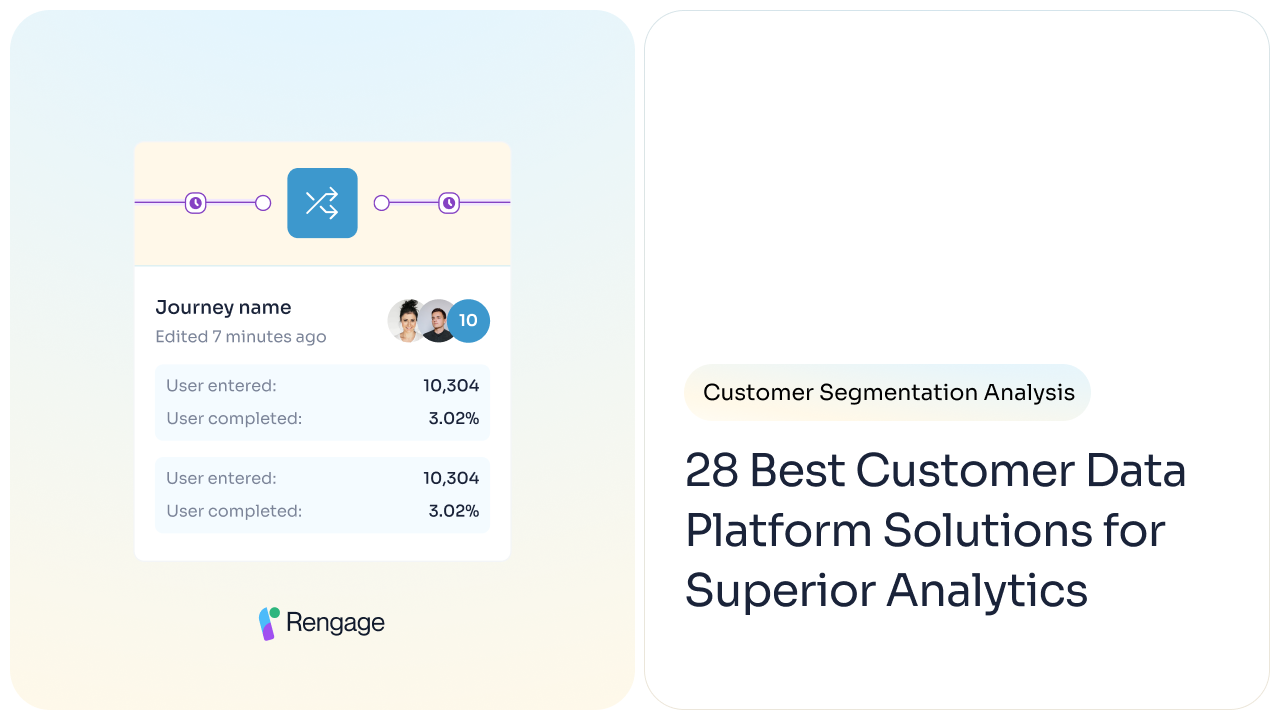Select first User completed 3.02% row

(x=322, y=418)
